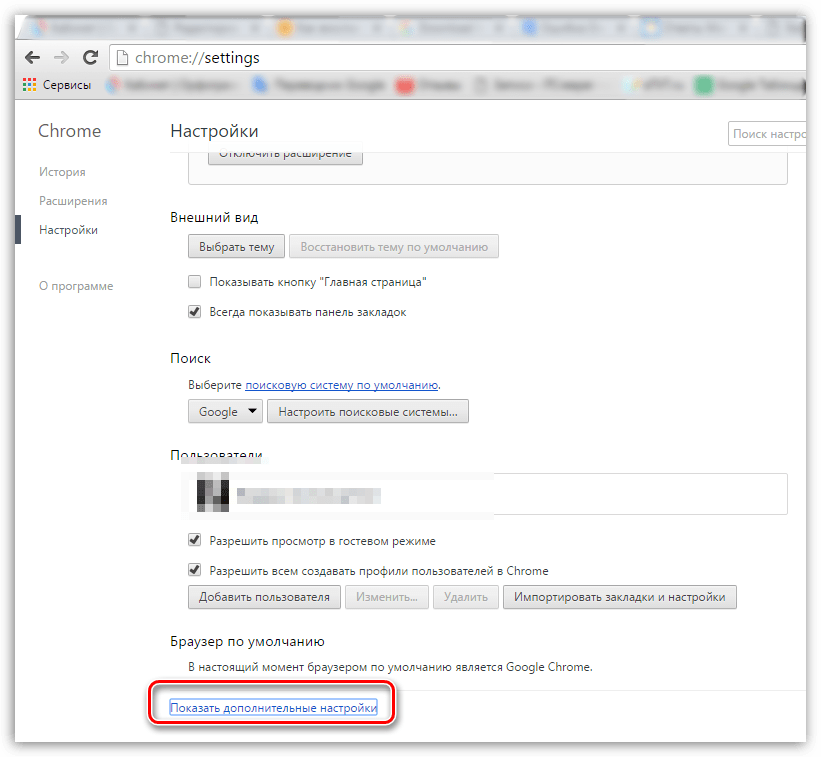821x757 pixels.
Task: Click the Выбрать тему button
Action: [x=236, y=247]
